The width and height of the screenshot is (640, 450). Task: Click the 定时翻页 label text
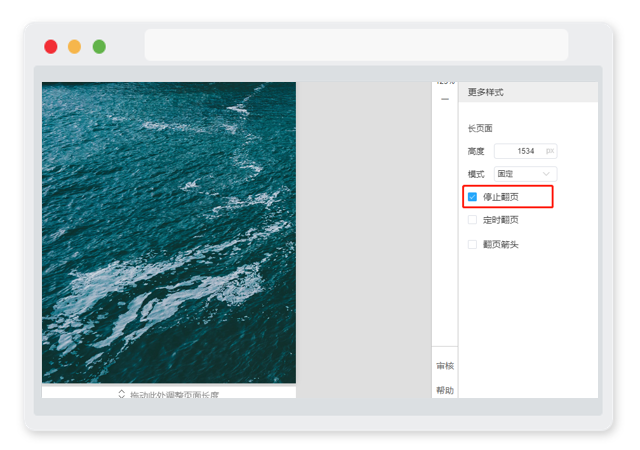pos(501,220)
